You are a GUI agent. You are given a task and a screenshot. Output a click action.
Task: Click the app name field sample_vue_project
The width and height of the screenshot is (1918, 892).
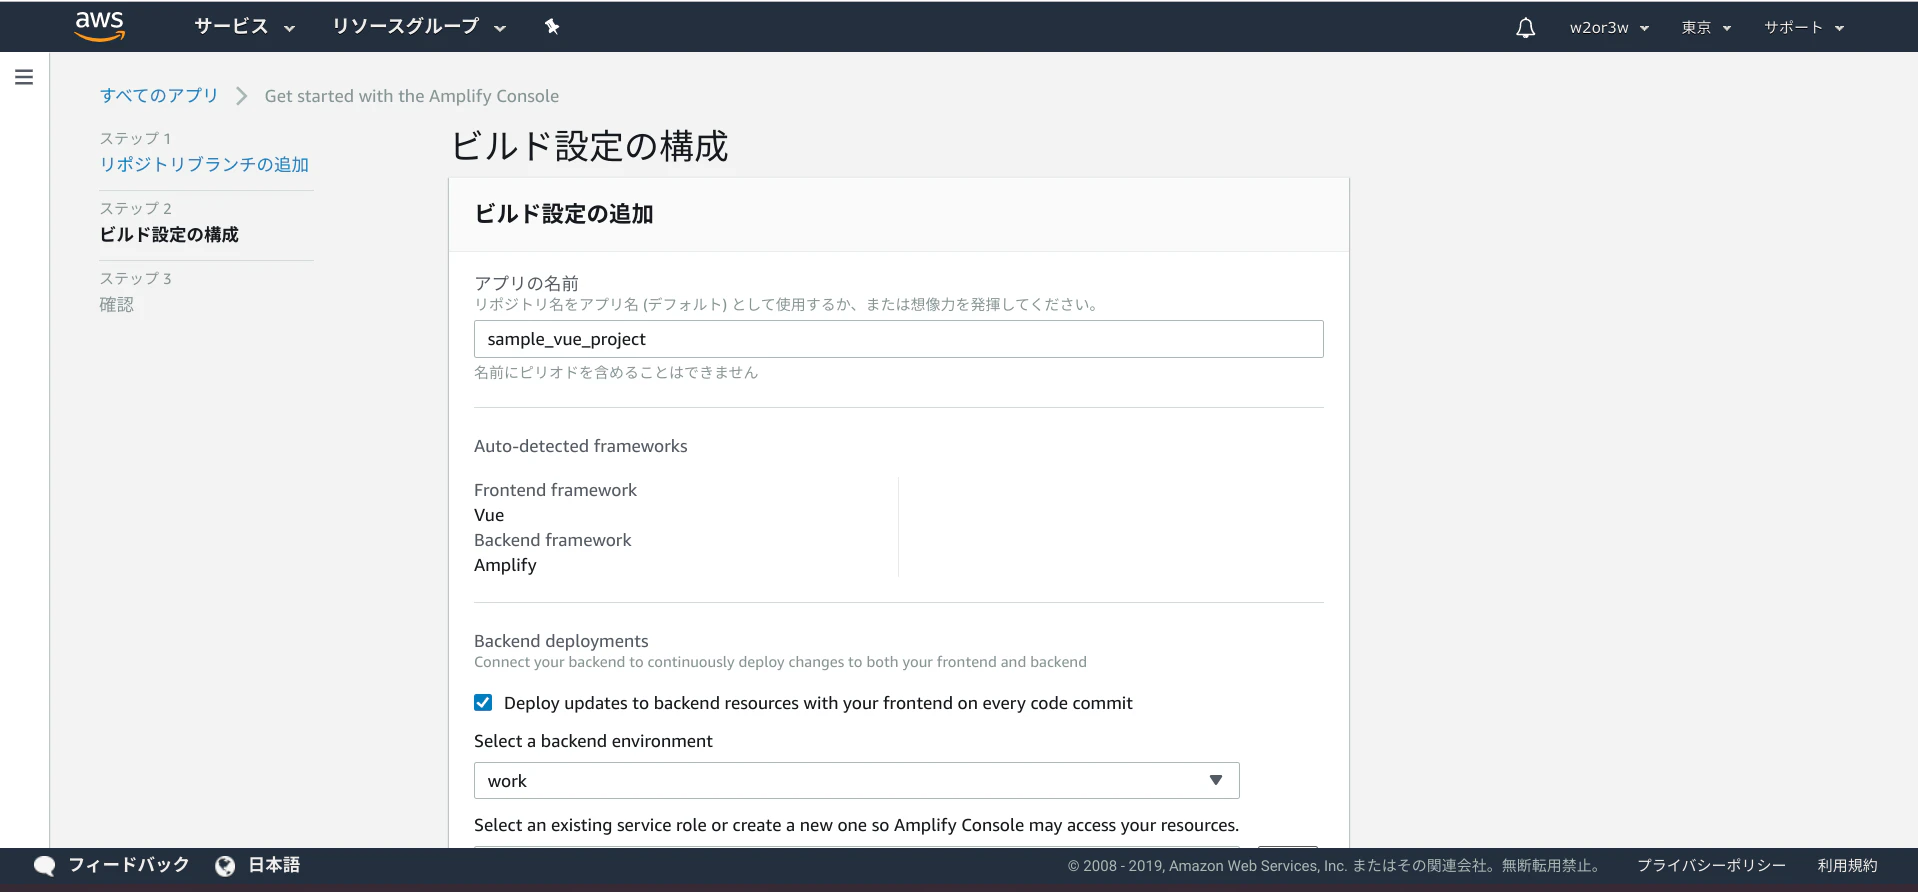(x=899, y=339)
